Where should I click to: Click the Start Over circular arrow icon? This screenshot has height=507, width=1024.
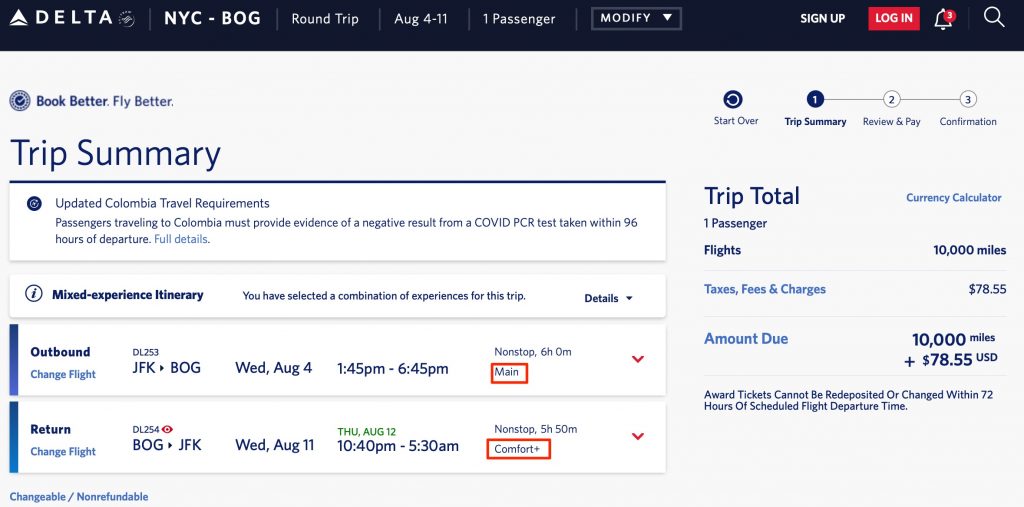(x=733, y=100)
